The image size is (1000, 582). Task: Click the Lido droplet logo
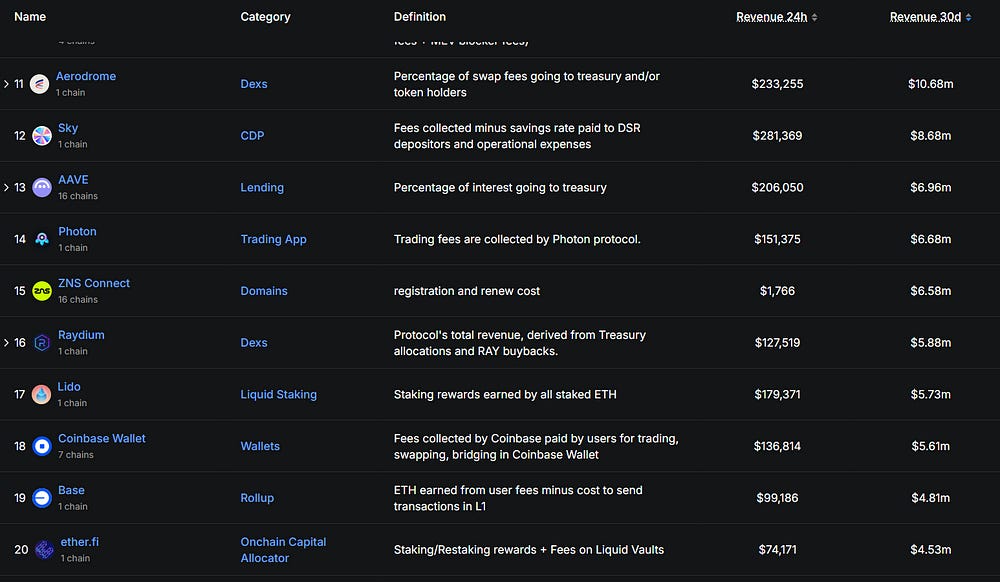[x=41, y=395]
